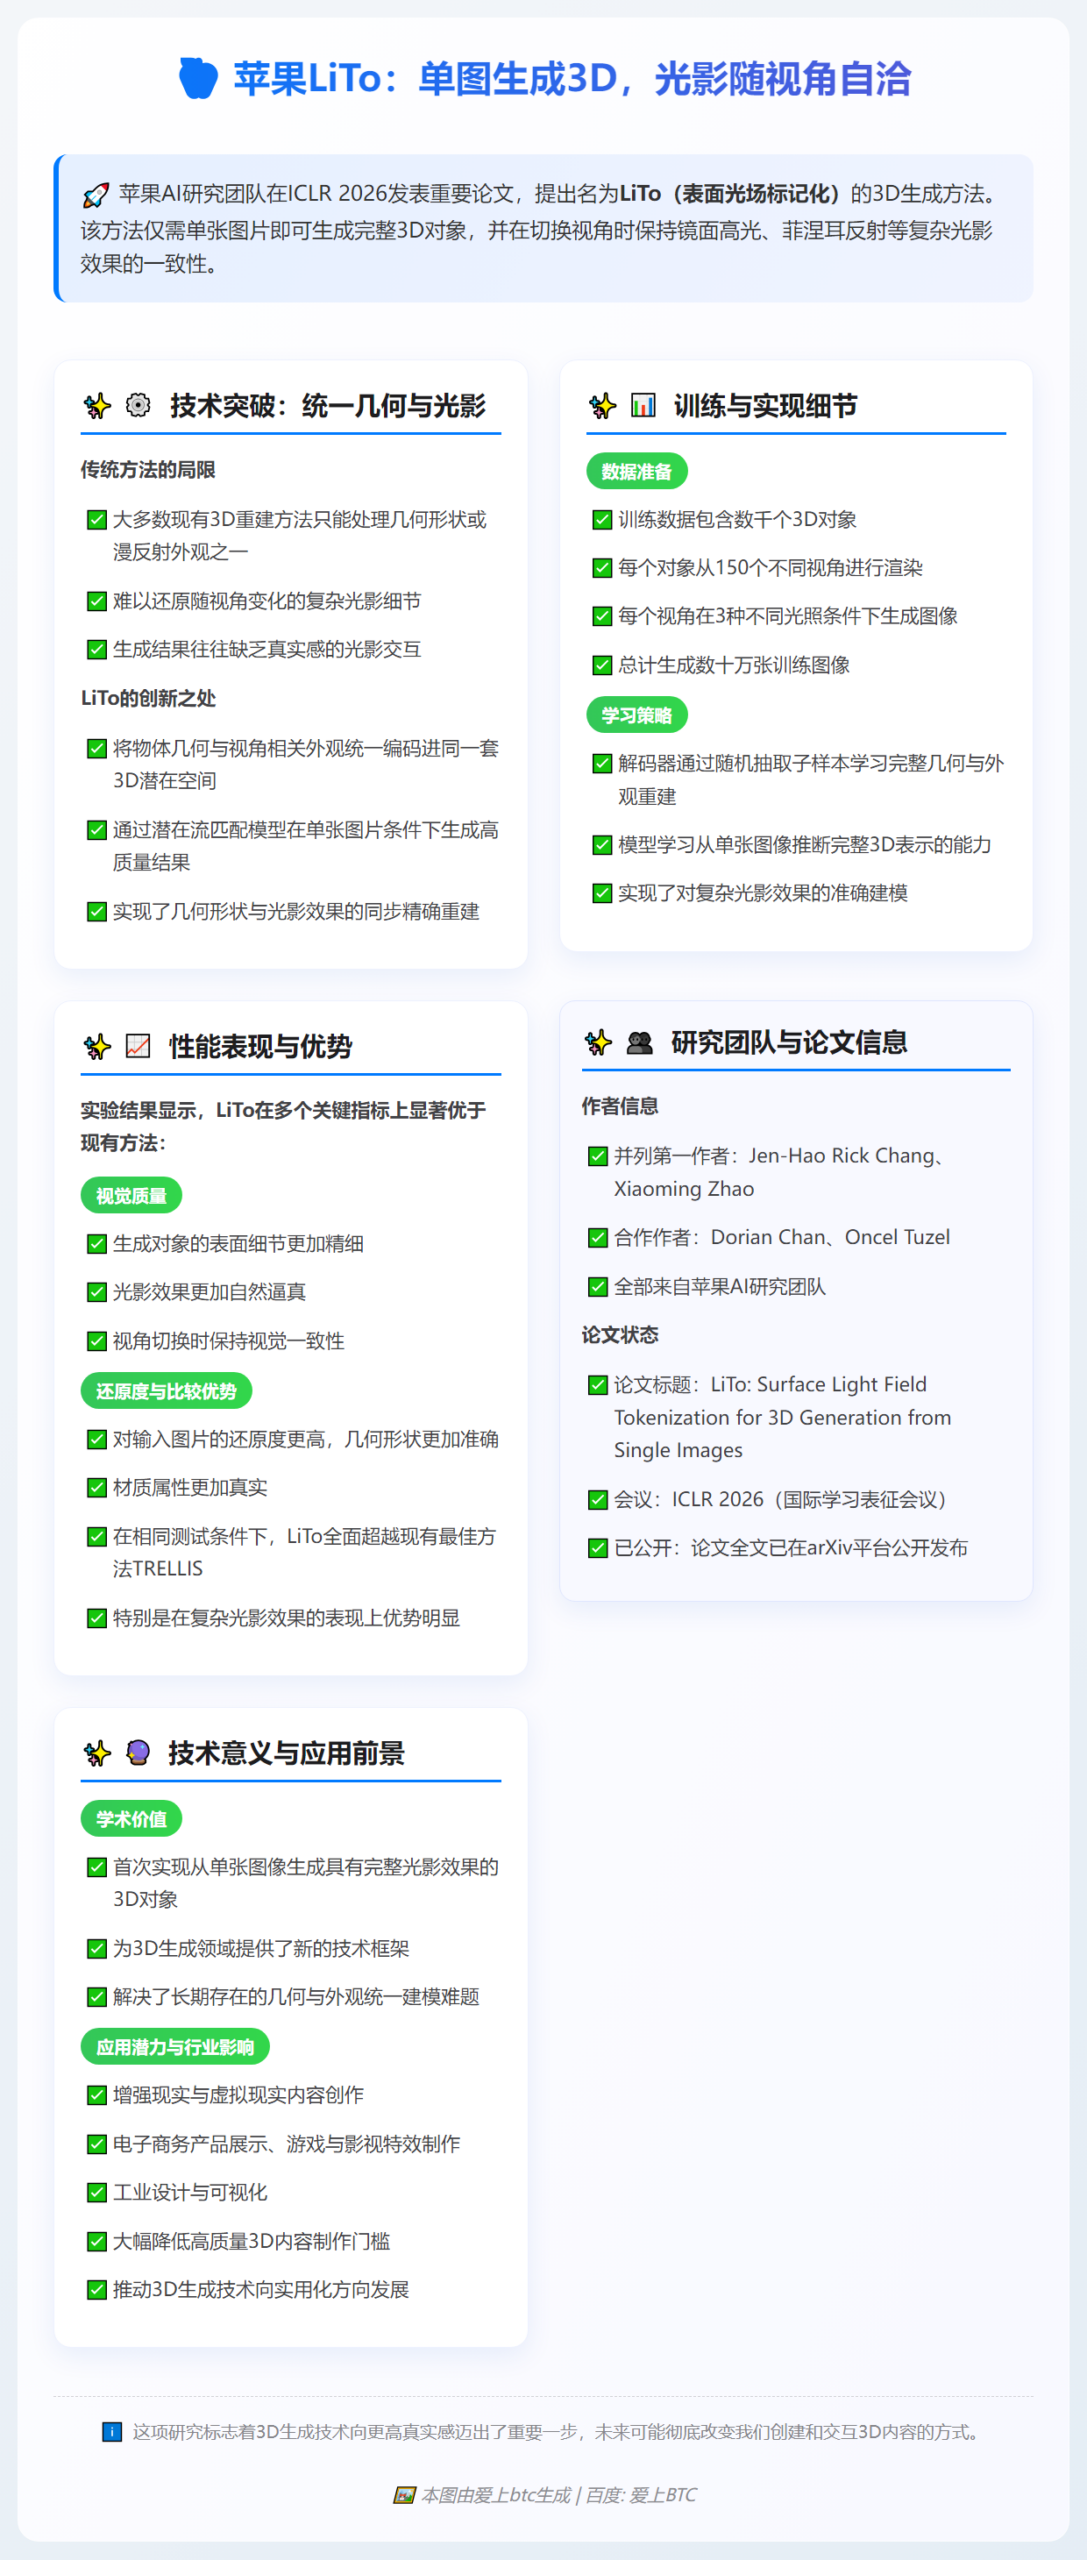The image size is (1087, 2560).
Task: Click the checkmark beside 为3D生成领域提供了新的技术框架
Action: tap(97, 1948)
